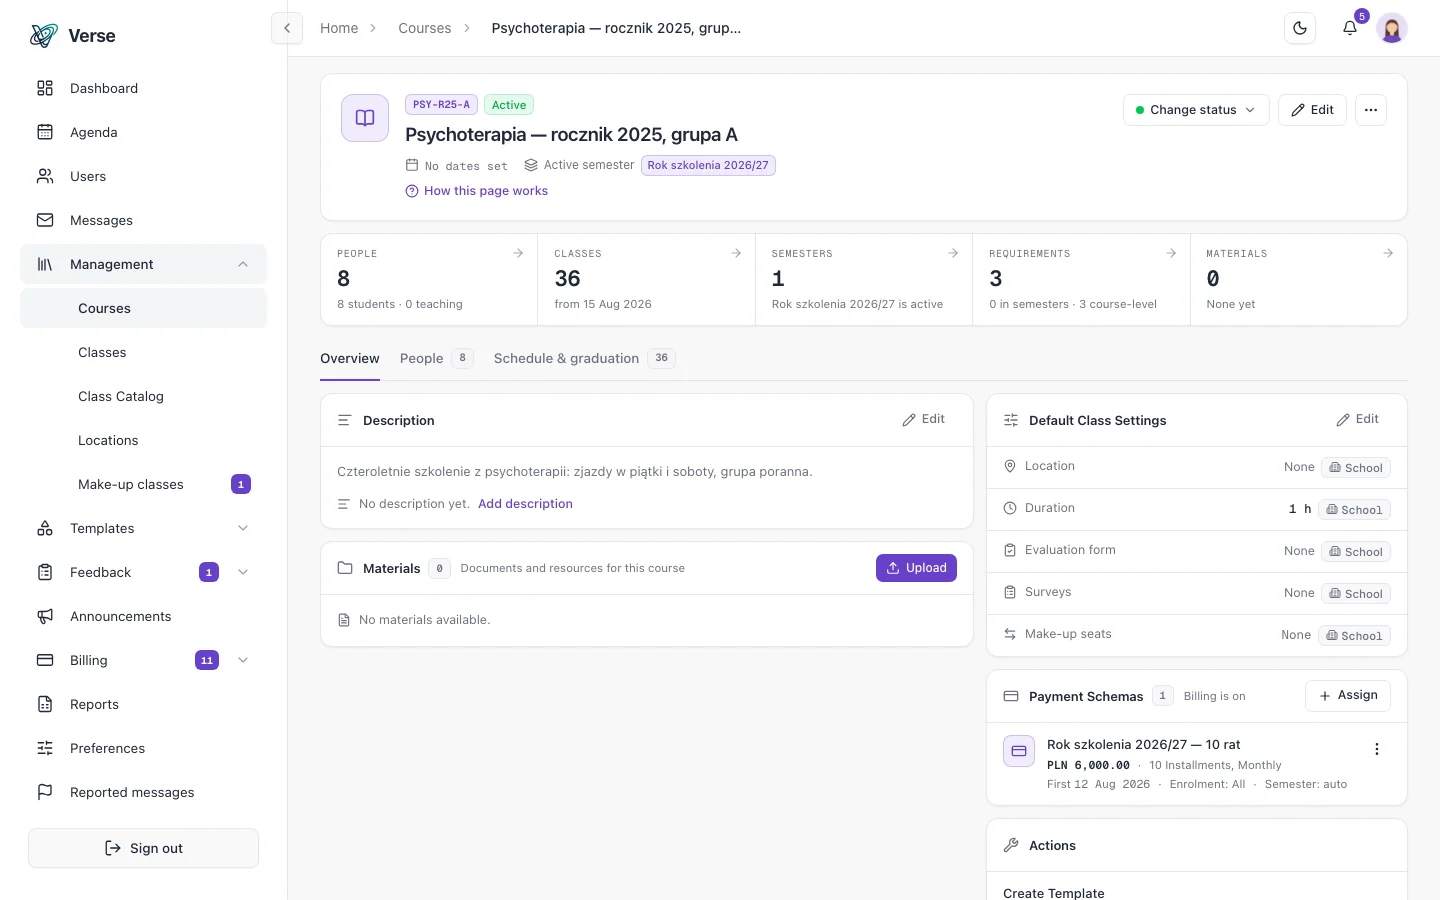The image size is (1440, 900).
Task: Click the Verse logo icon
Action: (x=44, y=36)
